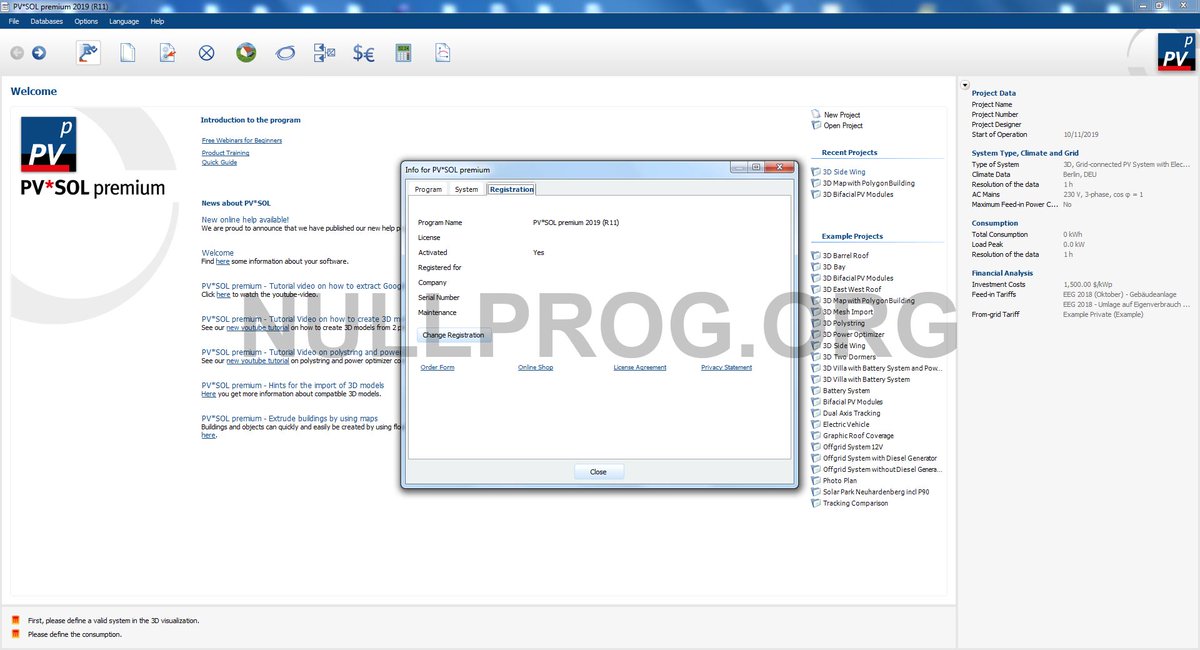
Task: Open Free Webinars for Beginners link
Action: [x=242, y=141]
